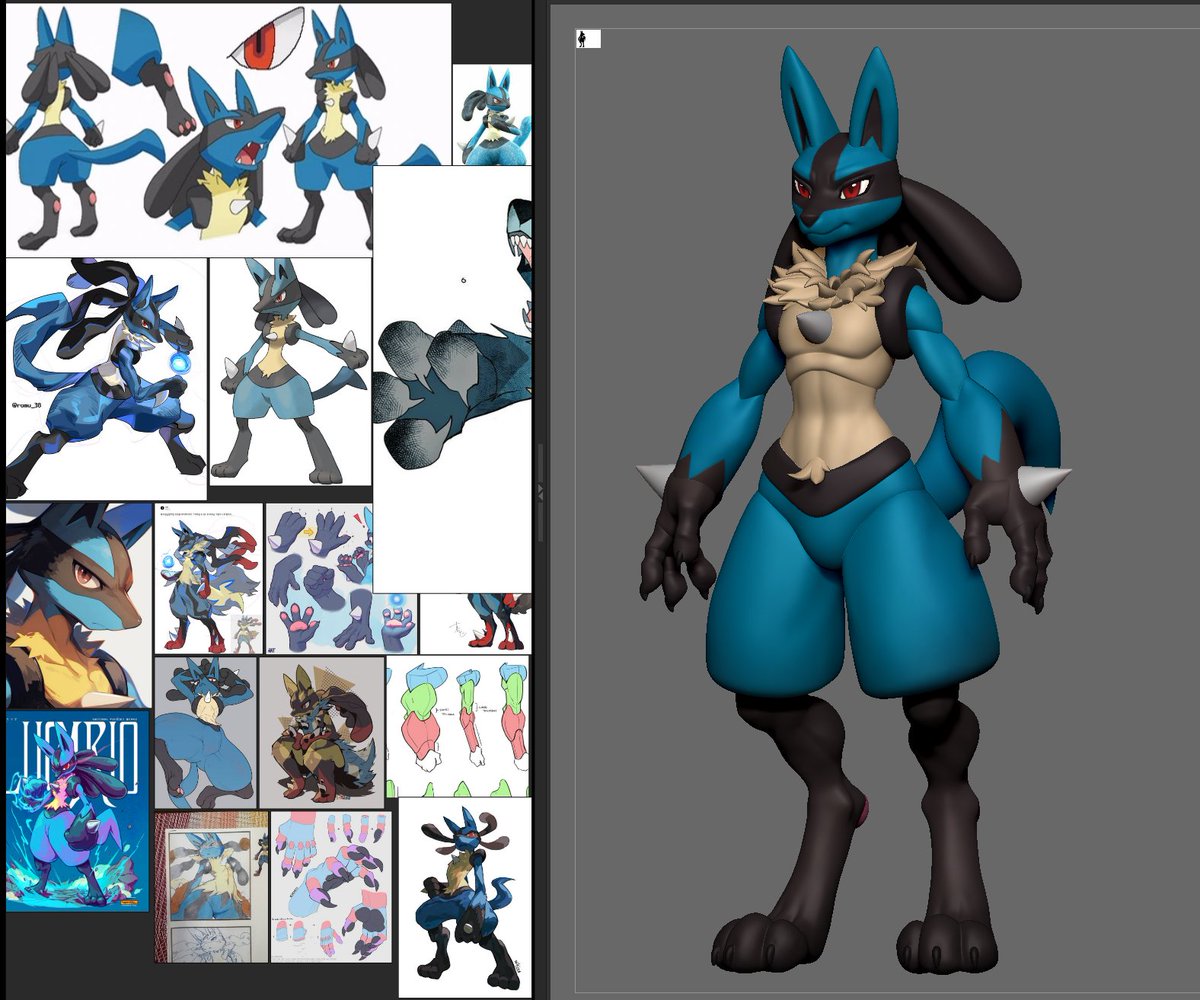Select the bottom-right standing dark Lucario reference

465,897
